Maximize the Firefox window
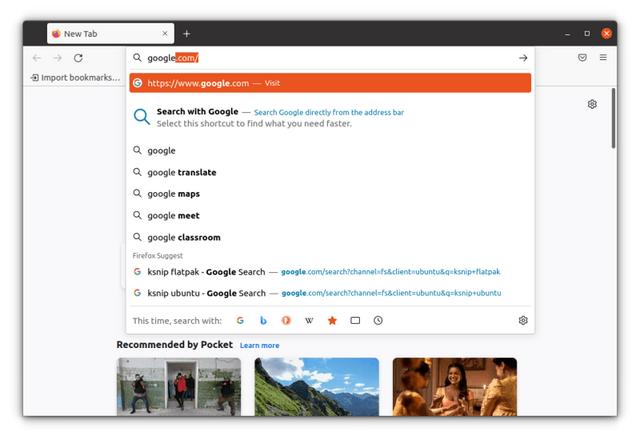The width and height of the screenshot is (640, 440). point(587,33)
